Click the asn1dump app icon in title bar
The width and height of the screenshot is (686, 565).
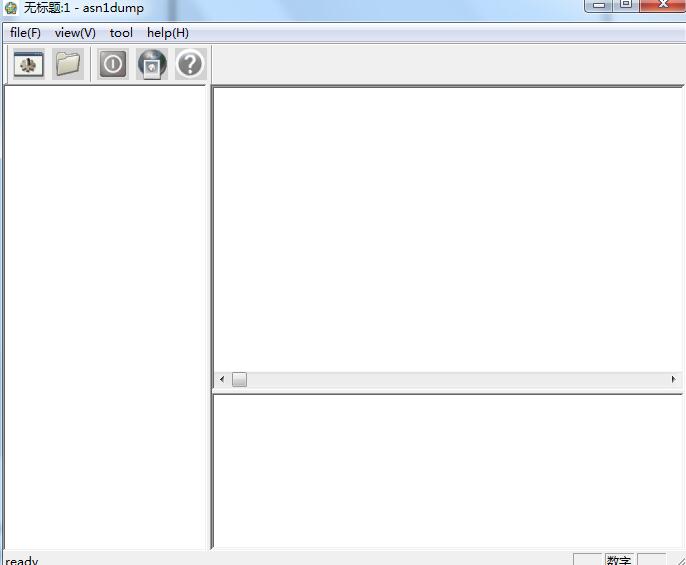(11, 7)
